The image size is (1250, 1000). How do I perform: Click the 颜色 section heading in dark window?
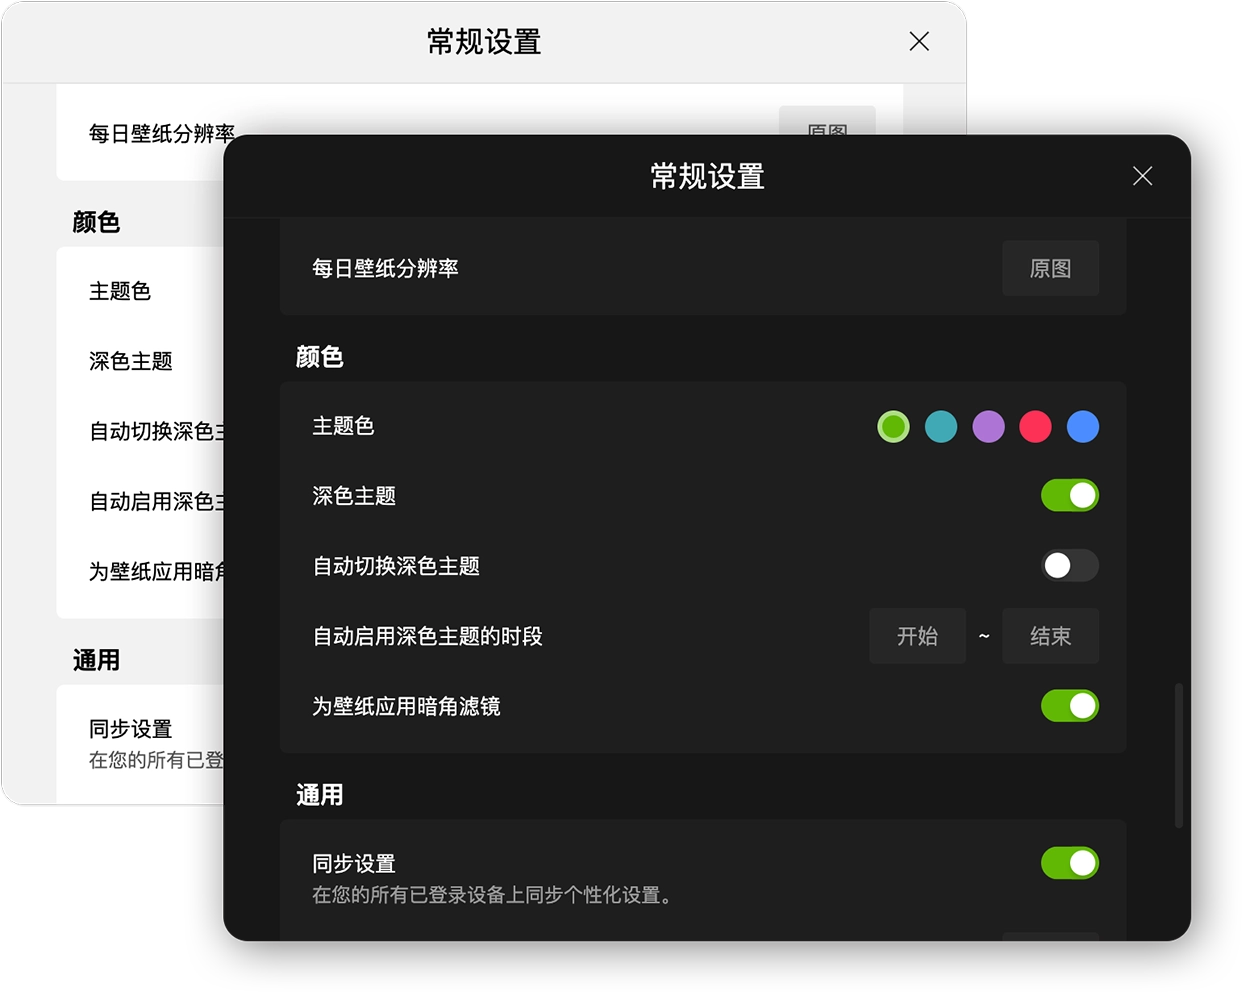319,357
